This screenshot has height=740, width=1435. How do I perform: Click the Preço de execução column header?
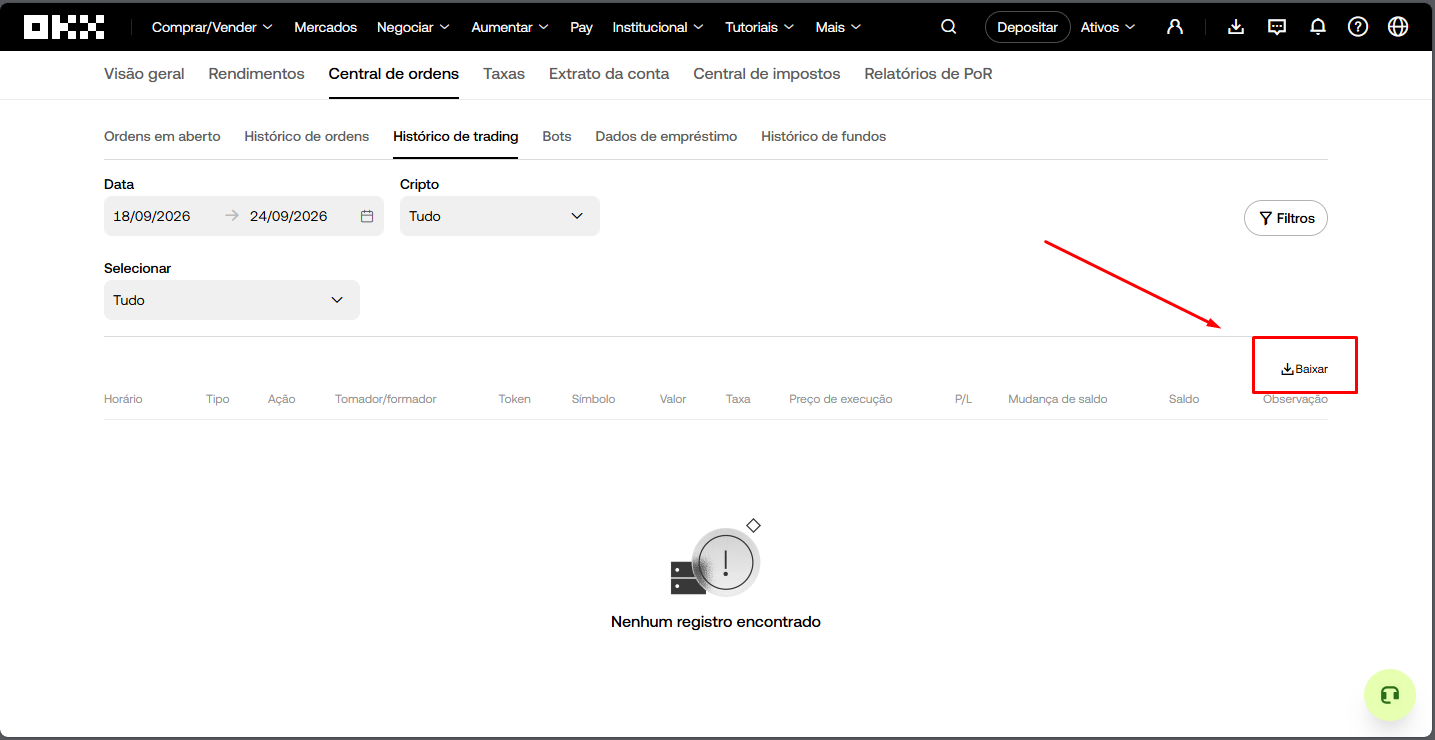[840, 399]
